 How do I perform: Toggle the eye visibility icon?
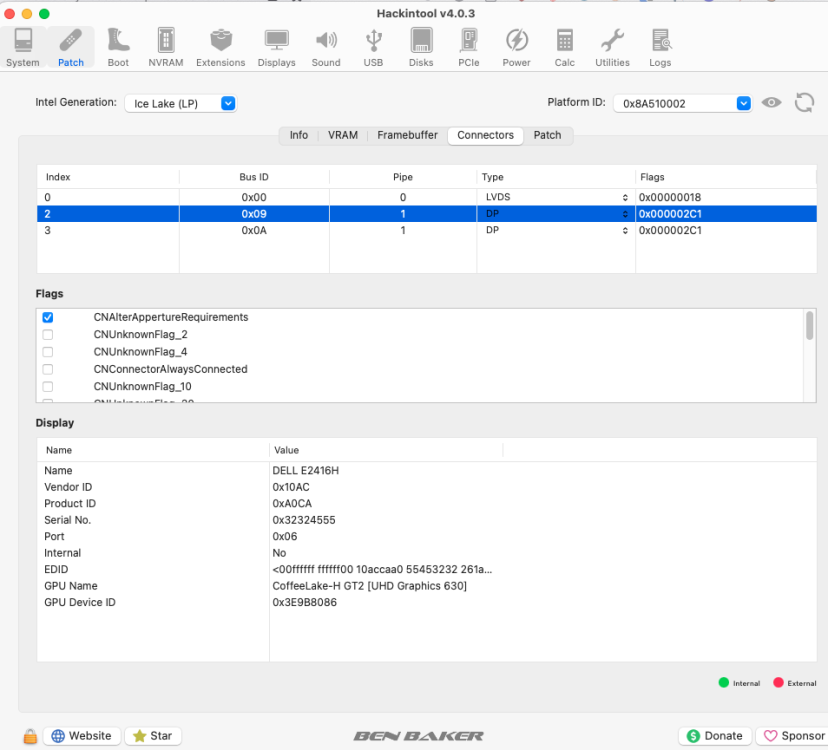point(771,102)
